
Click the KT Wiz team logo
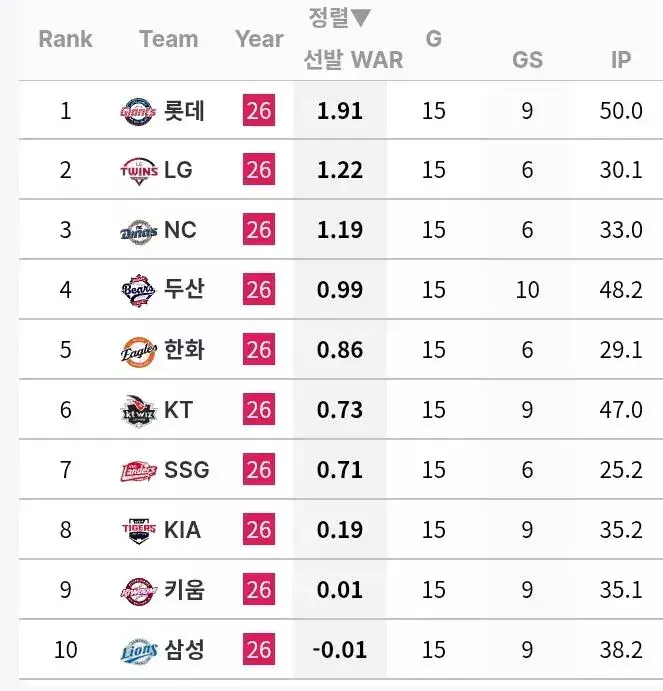click(x=138, y=410)
